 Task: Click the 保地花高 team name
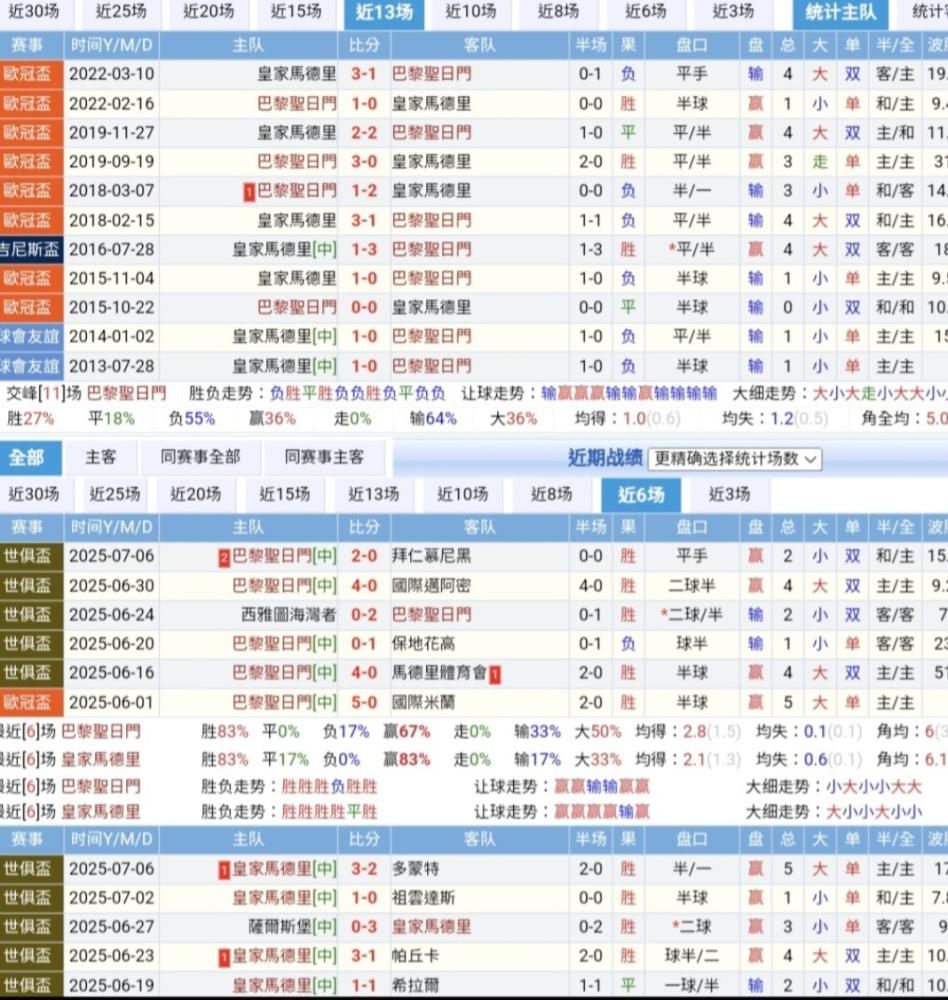424,643
